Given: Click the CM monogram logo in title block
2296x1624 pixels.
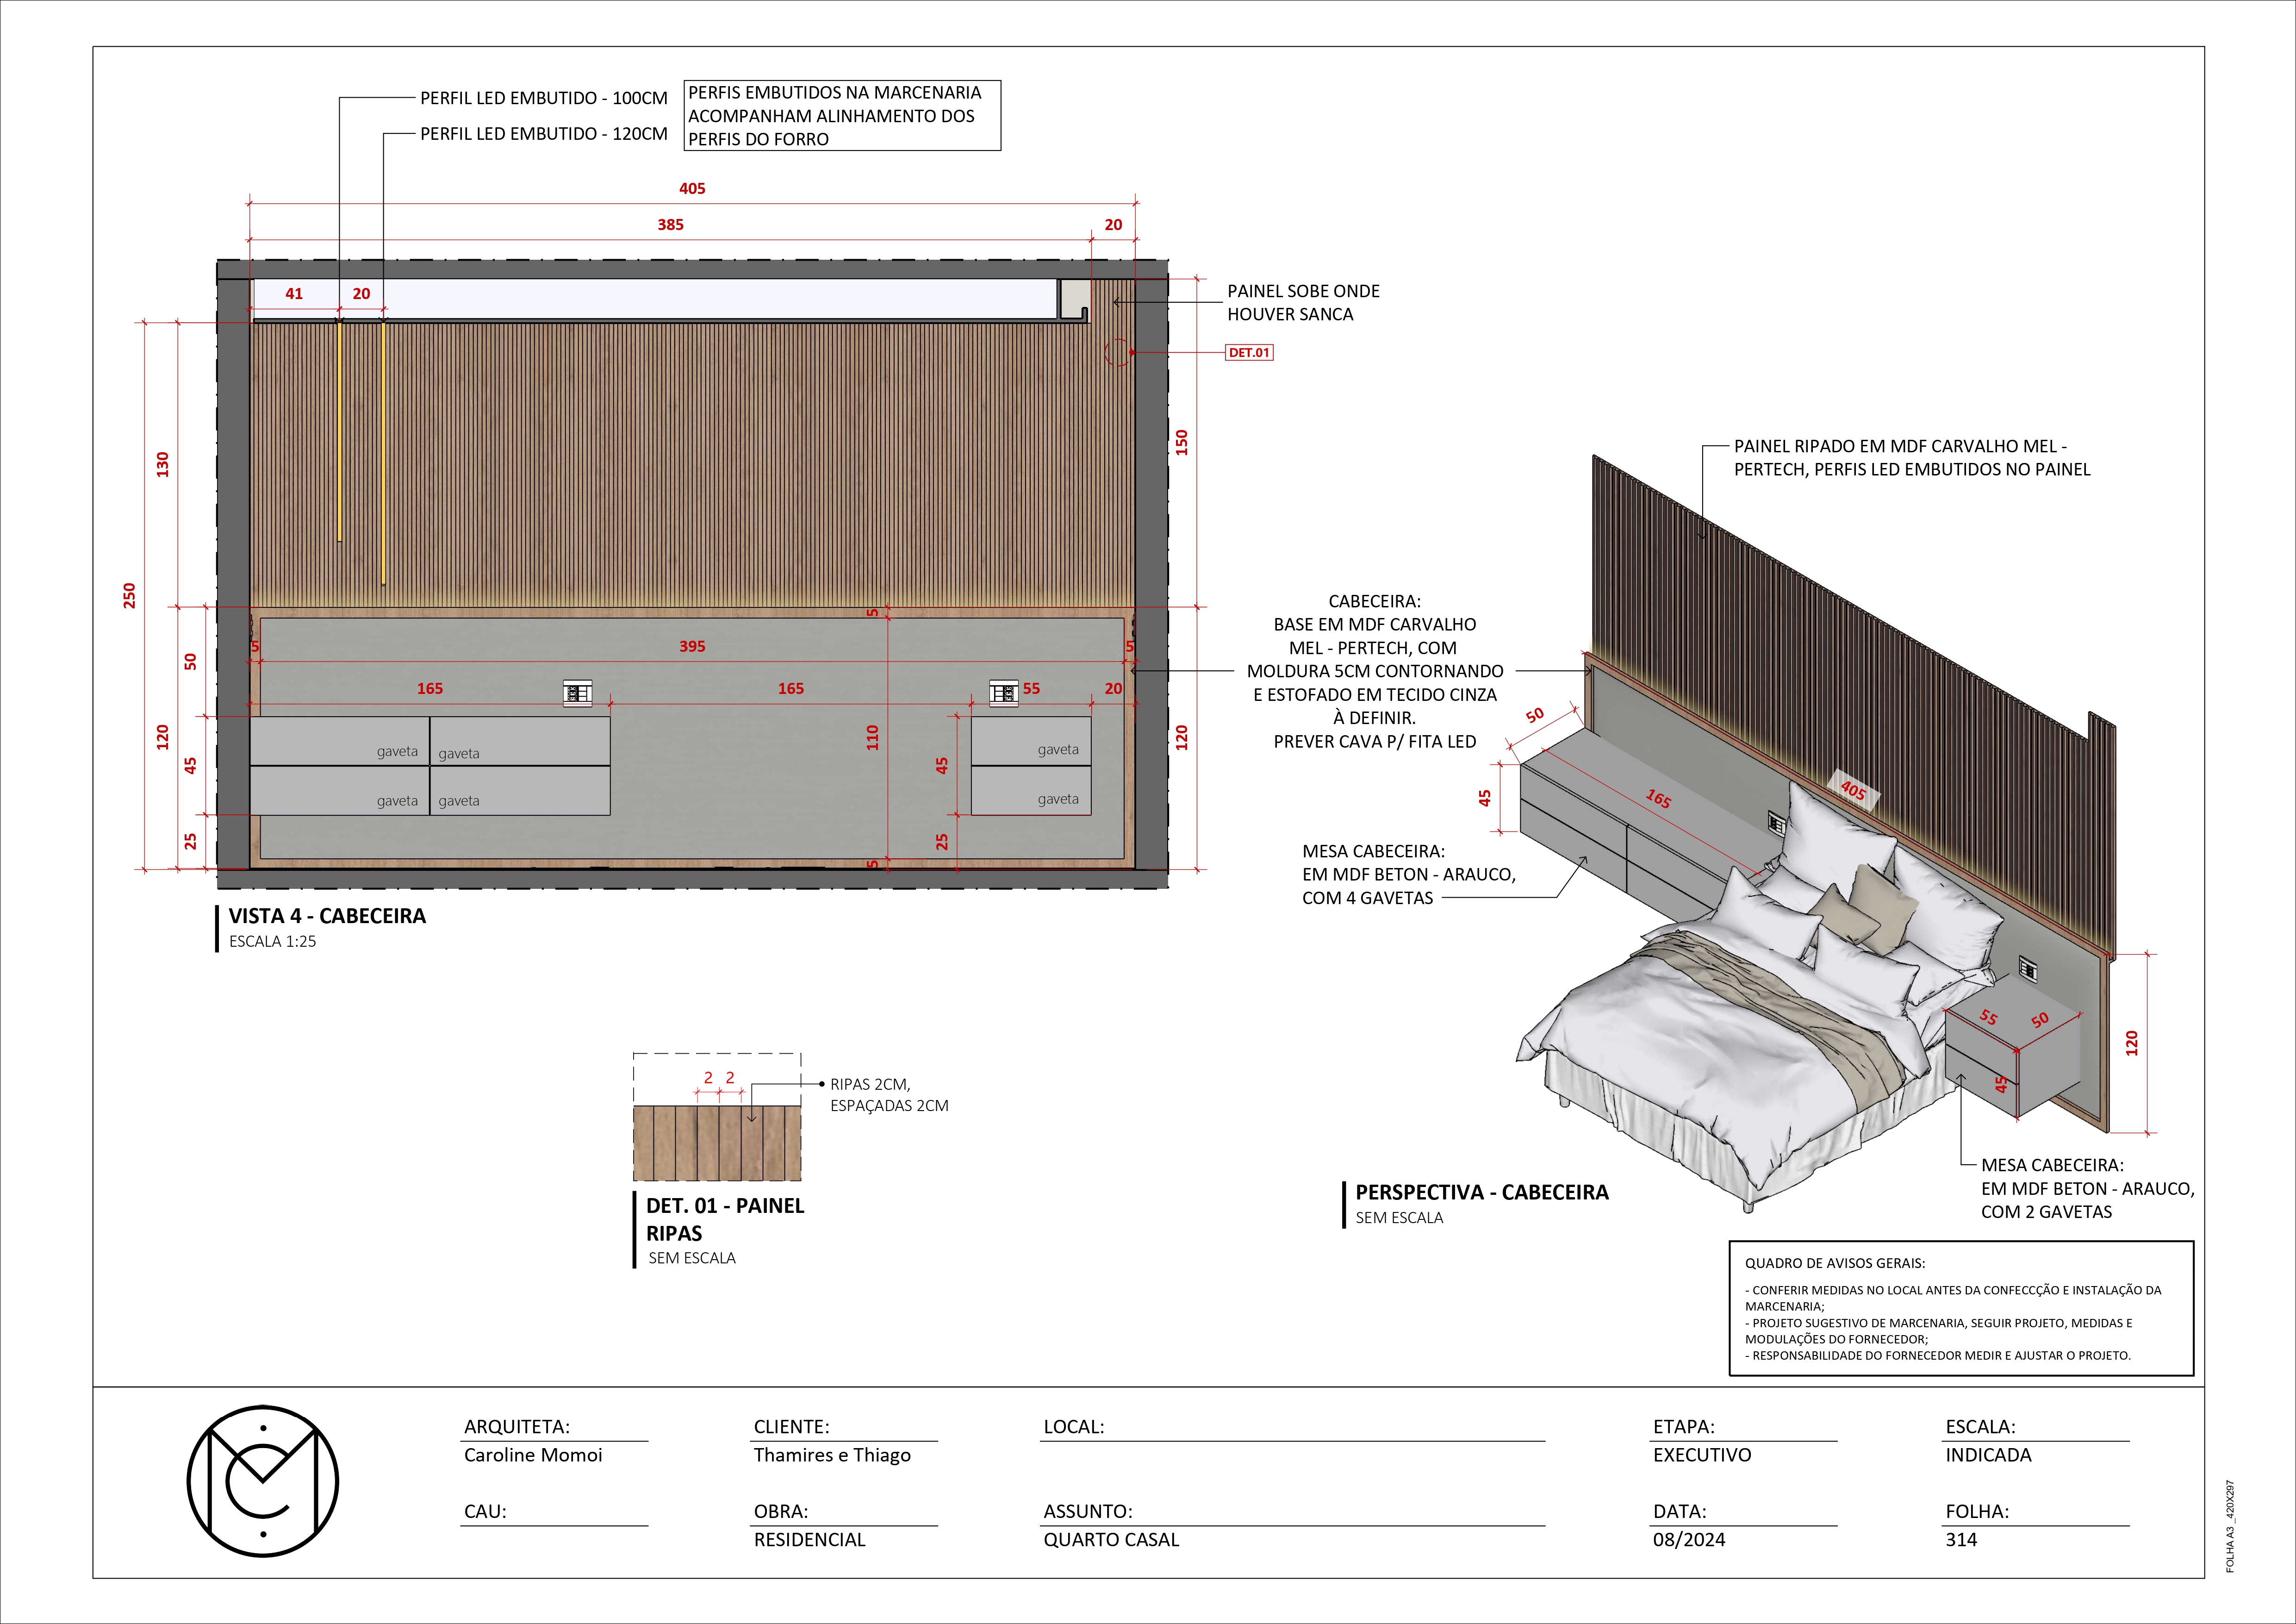Looking at the screenshot, I should pyautogui.click(x=263, y=1481).
